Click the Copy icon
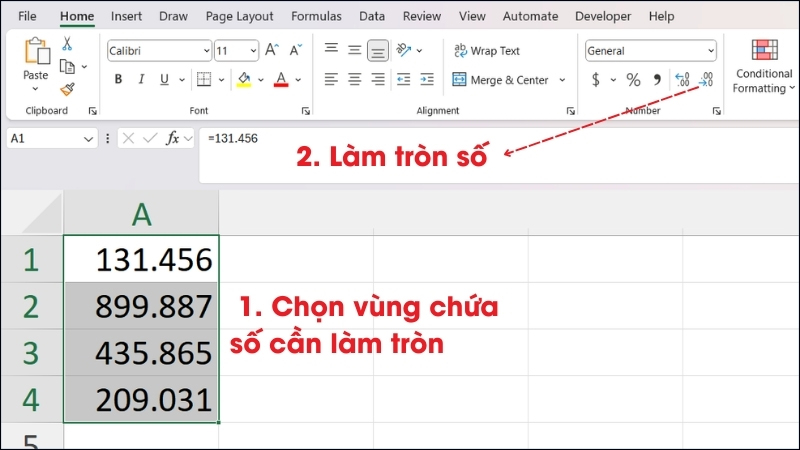The image size is (800, 450). coord(67,66)
